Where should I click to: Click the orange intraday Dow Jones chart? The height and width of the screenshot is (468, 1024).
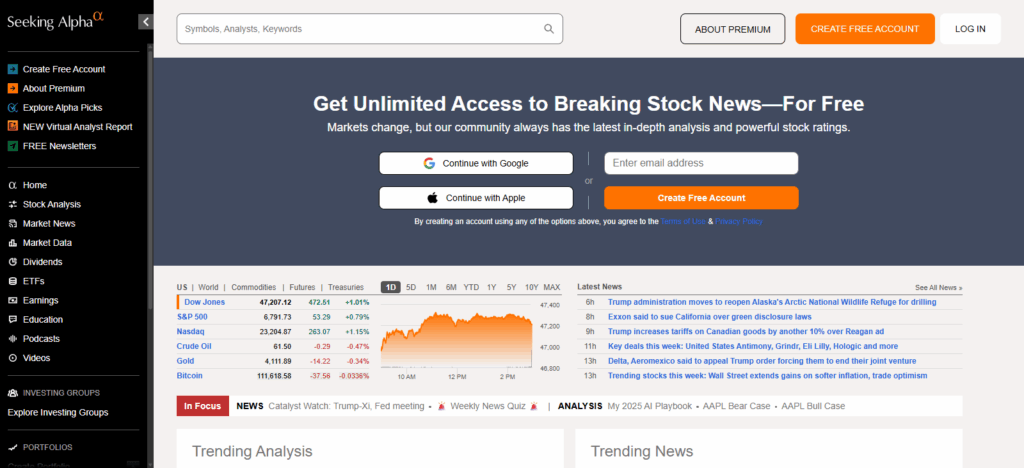point(456,340)
